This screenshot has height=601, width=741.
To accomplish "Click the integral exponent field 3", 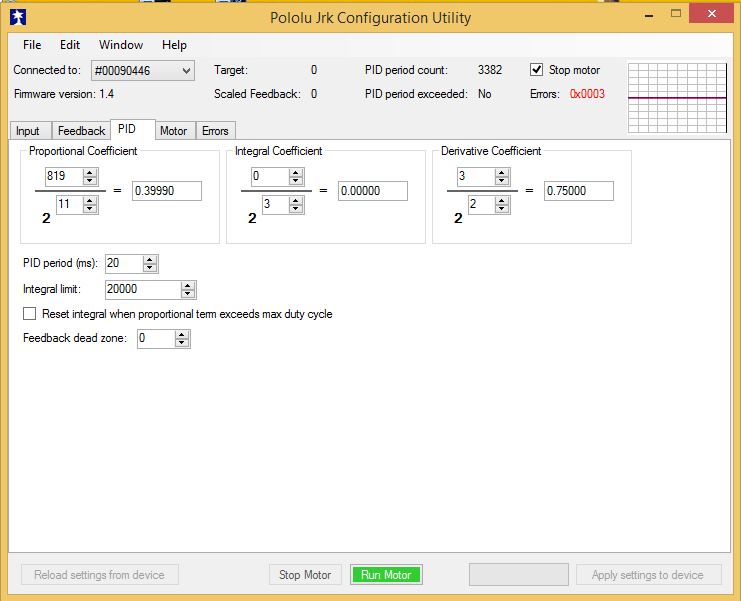I will point(276,205).
